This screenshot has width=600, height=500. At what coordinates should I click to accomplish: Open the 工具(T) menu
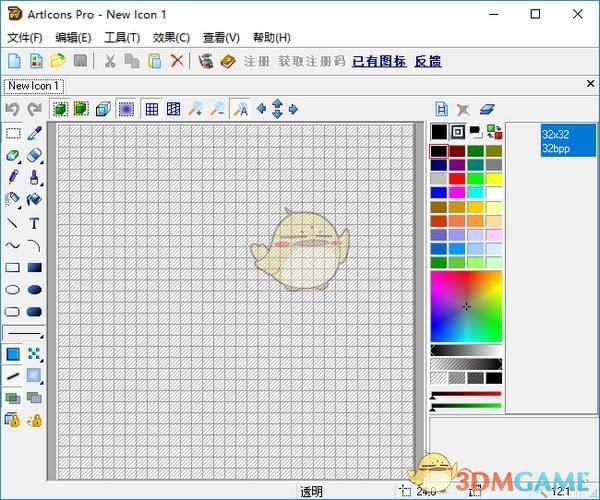122,37
